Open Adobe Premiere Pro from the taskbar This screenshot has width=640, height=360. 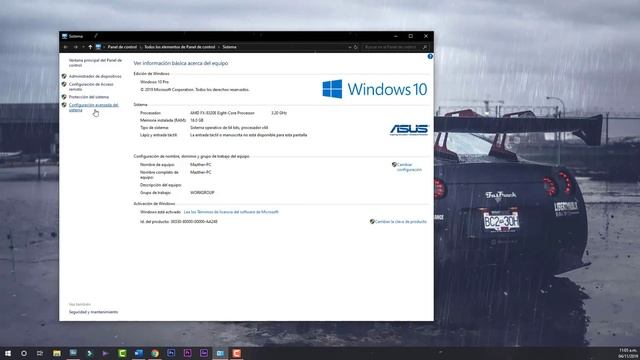click(x=187, y=353)
